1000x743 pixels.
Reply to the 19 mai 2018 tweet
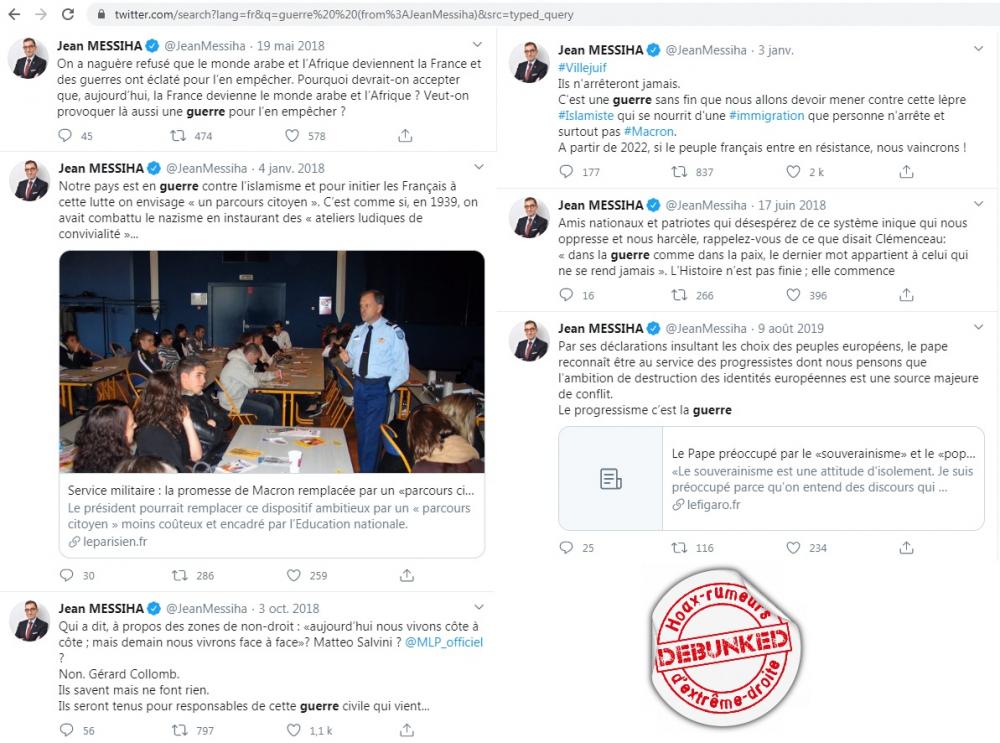(x=65, y=135)
